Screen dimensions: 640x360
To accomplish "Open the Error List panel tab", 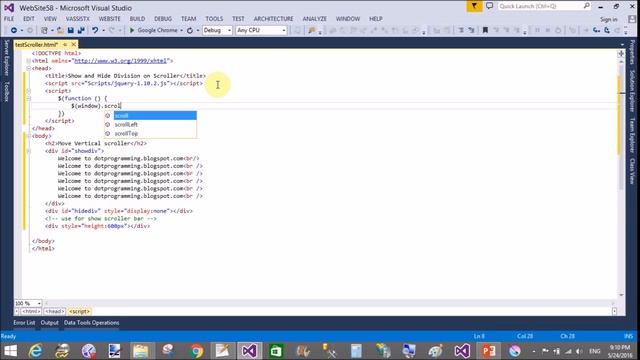I will tap(24, 322).
